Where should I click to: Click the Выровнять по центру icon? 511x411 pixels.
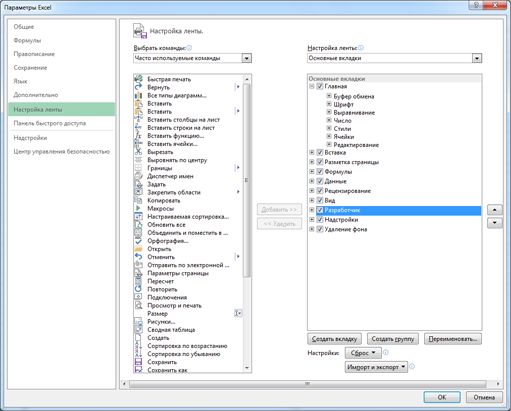pyautogui.click(x=138, y=160)
